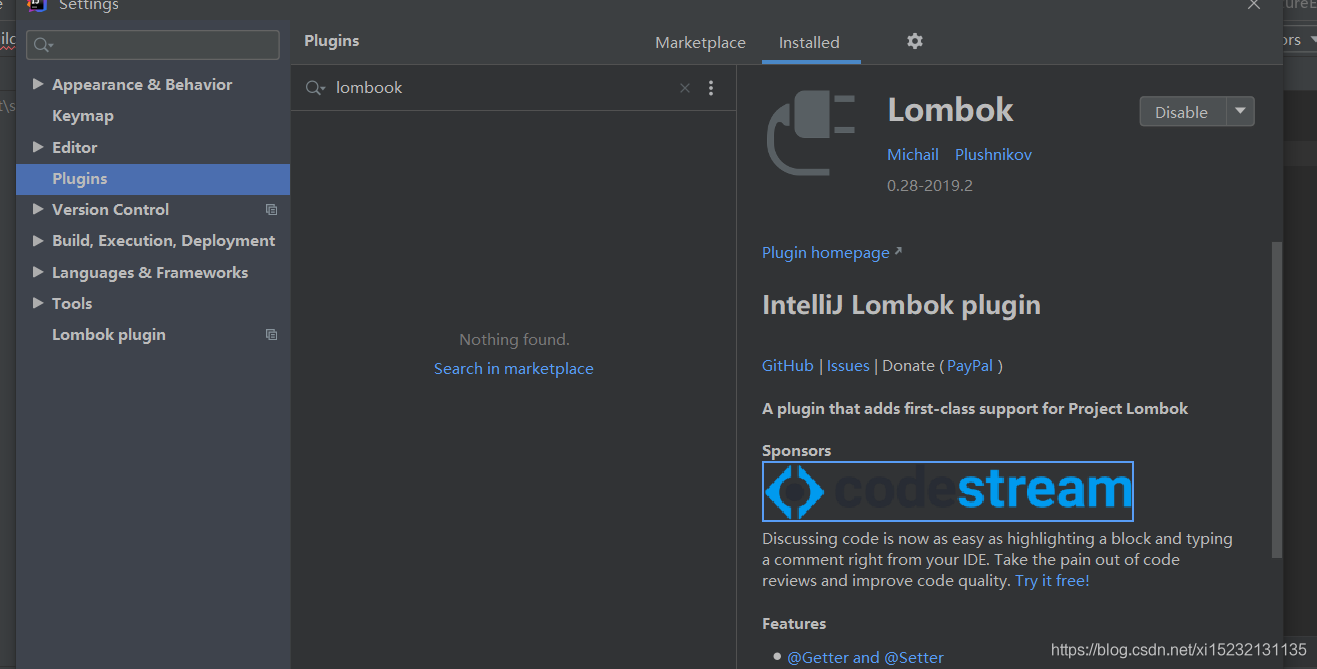Open the Plugin homepage link
The height and width of the screenshot is (669, 1317).
(826, 252)
